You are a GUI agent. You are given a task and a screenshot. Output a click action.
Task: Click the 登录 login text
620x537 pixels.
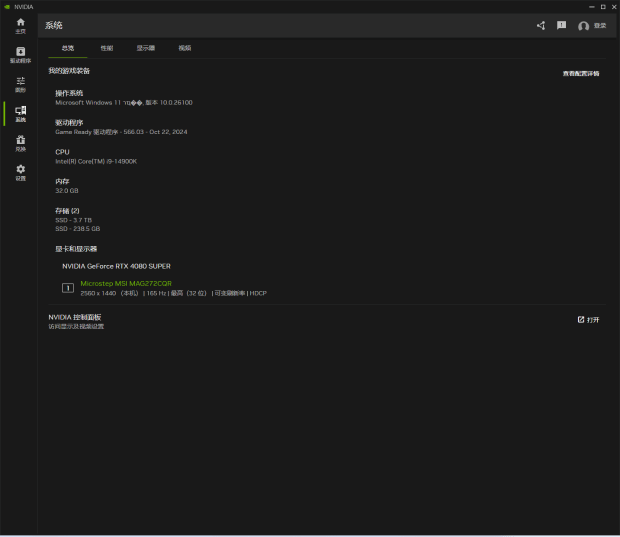[x=600, y=26]
